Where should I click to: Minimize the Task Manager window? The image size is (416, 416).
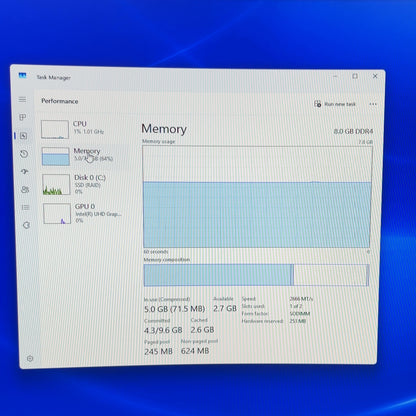(335, 76)
